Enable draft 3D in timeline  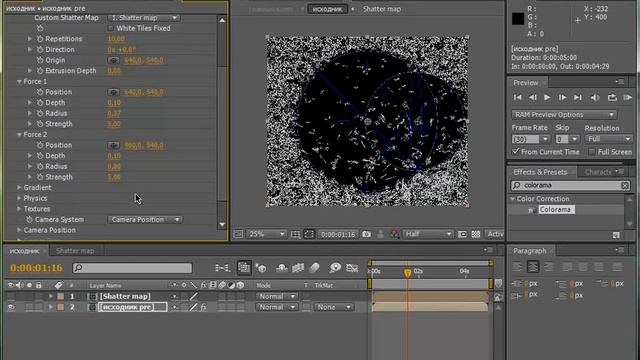261,268
